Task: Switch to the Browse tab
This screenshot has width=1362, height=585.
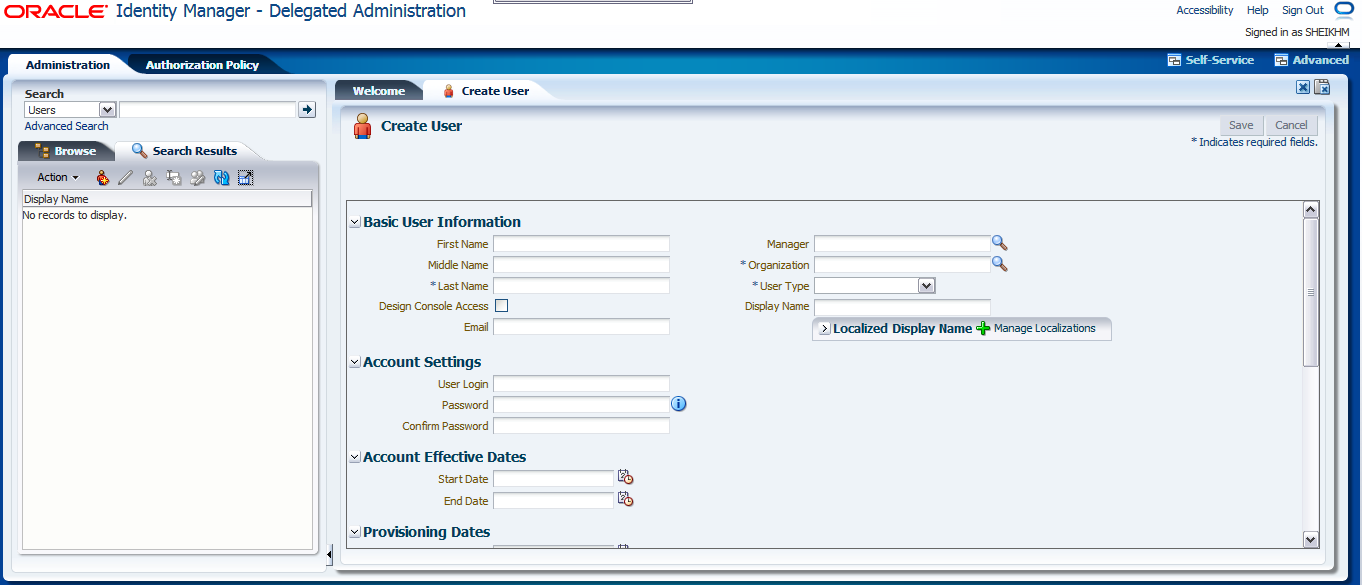Action: [x=66, y=151]
